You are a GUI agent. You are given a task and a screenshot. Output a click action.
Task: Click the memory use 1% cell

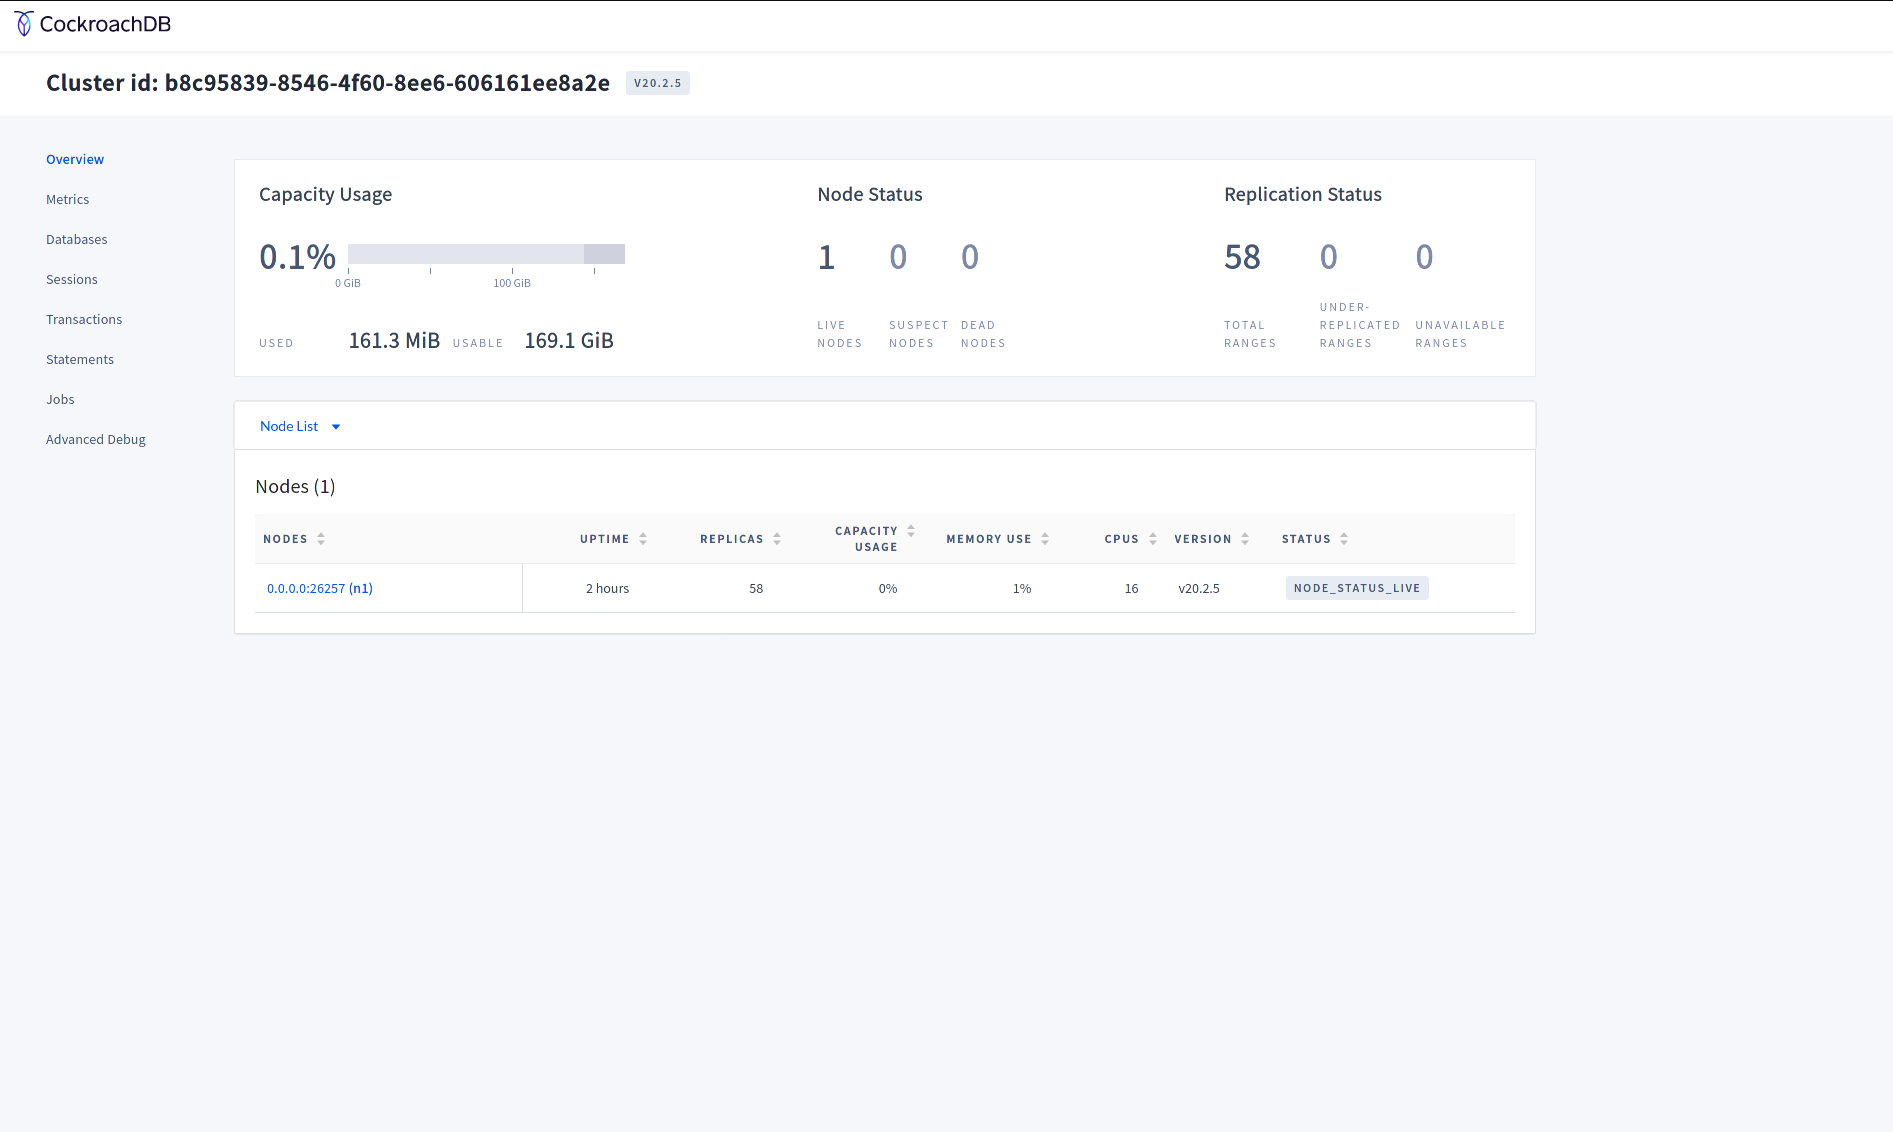pos(1022,588)
